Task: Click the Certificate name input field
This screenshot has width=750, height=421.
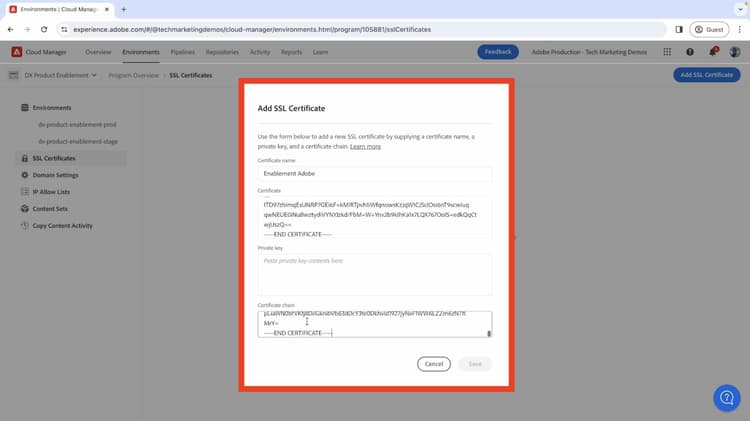Action: click(375, 174)
